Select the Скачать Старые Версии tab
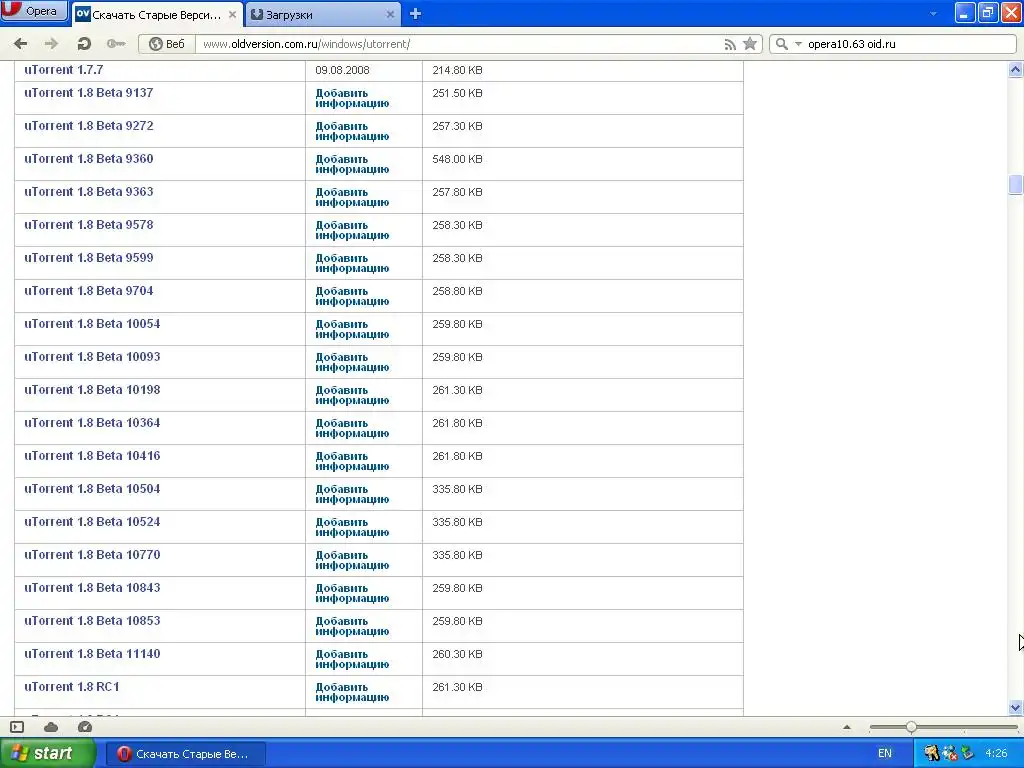The image size is (1024, 768). pos(157,14)
